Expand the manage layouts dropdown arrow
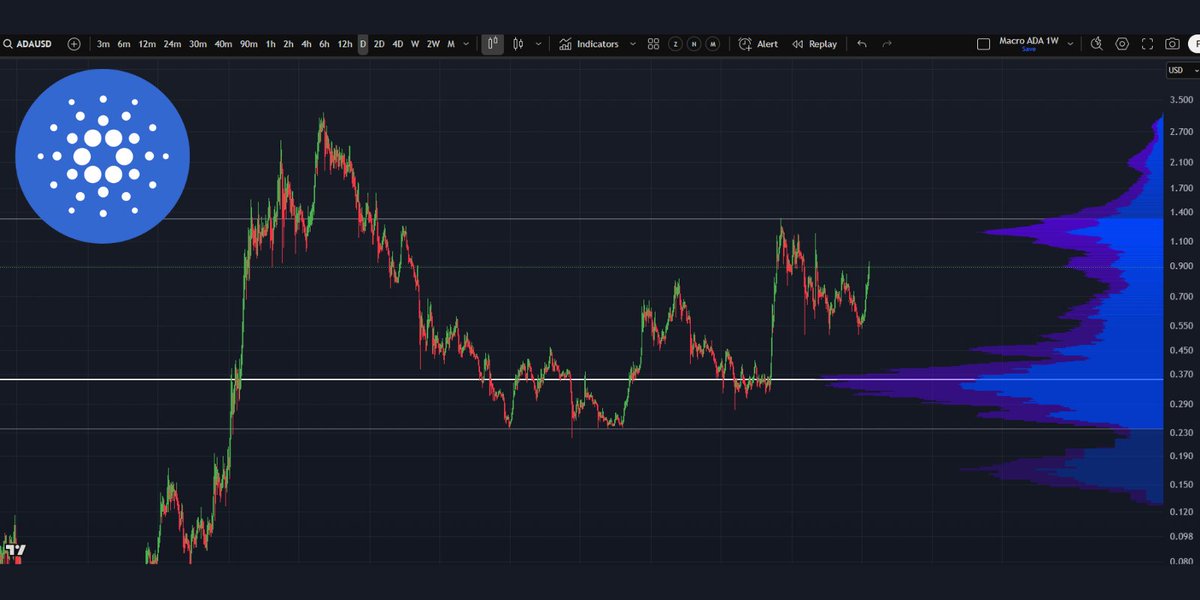The width and height of the screenshot is (1200, 600). click(1071, 44)
